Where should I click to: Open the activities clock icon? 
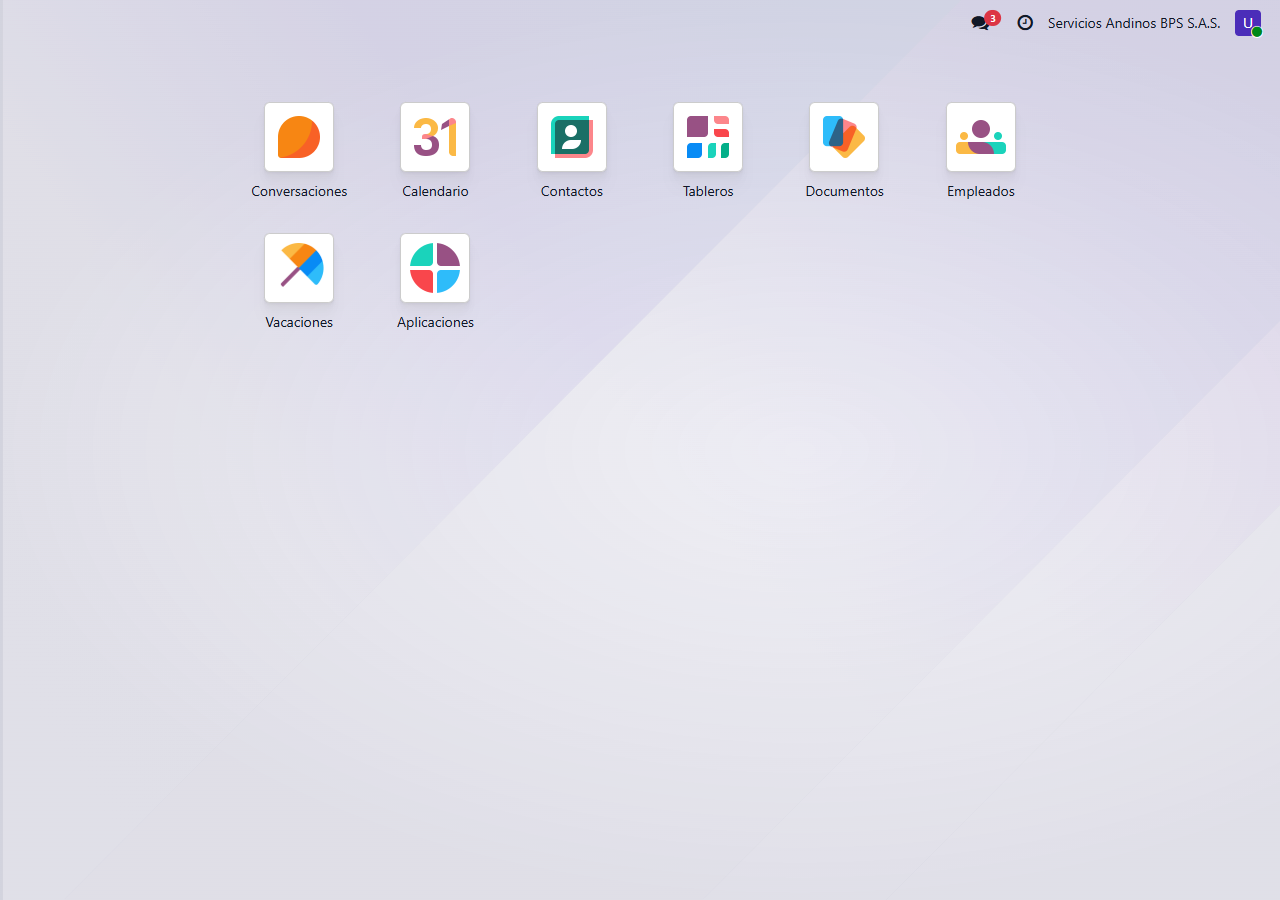(1025, 23)
